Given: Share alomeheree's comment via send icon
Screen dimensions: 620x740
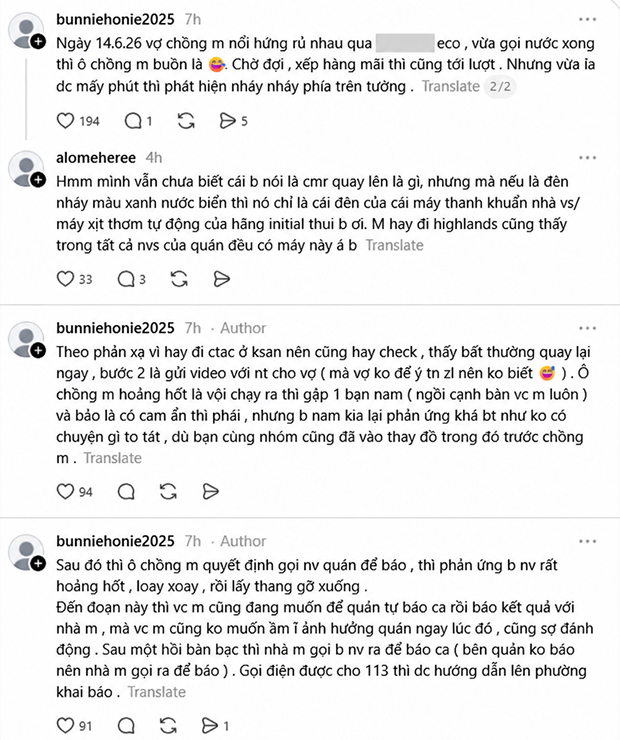Looking at the screenshot, I should (x=221, y=279).
